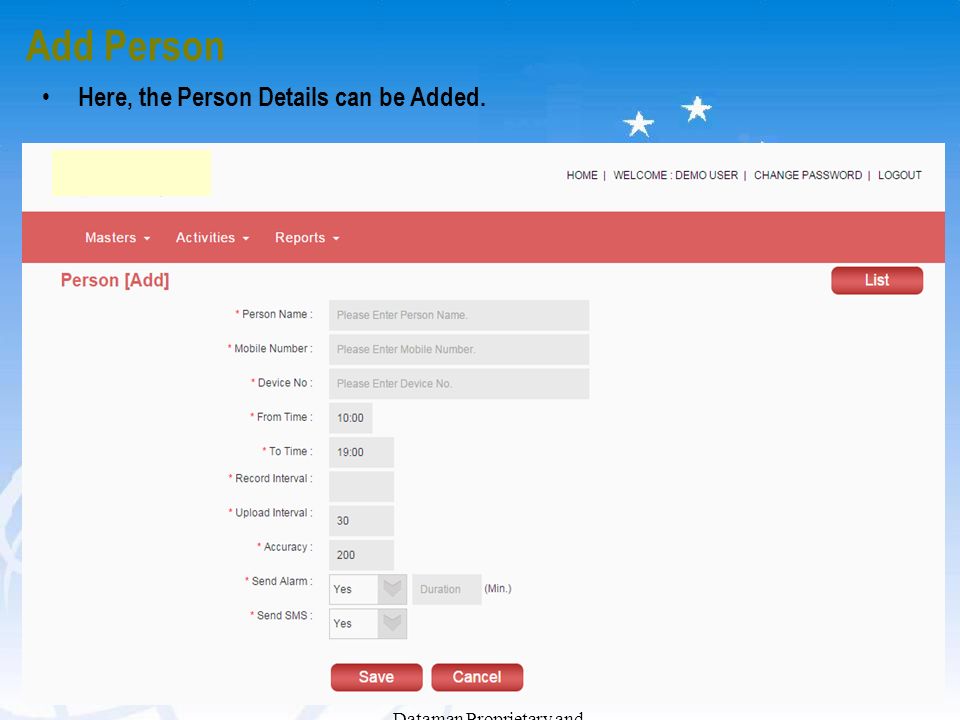Go to HOME link
The width and height of the screenshot is (960, 720).
tap(582, 175)
